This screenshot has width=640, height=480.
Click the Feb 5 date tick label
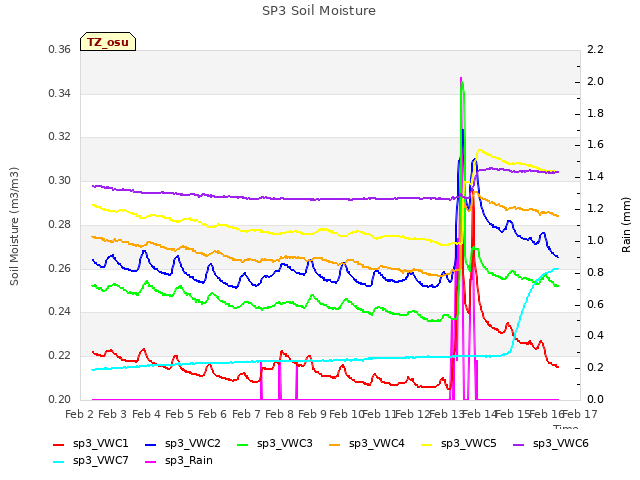point(179,414)
